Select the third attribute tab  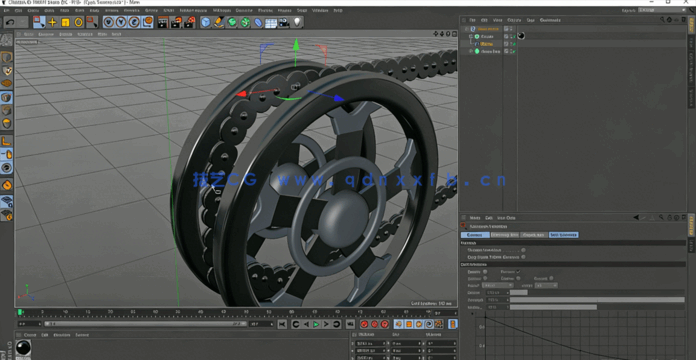click(x=534, y=235)
